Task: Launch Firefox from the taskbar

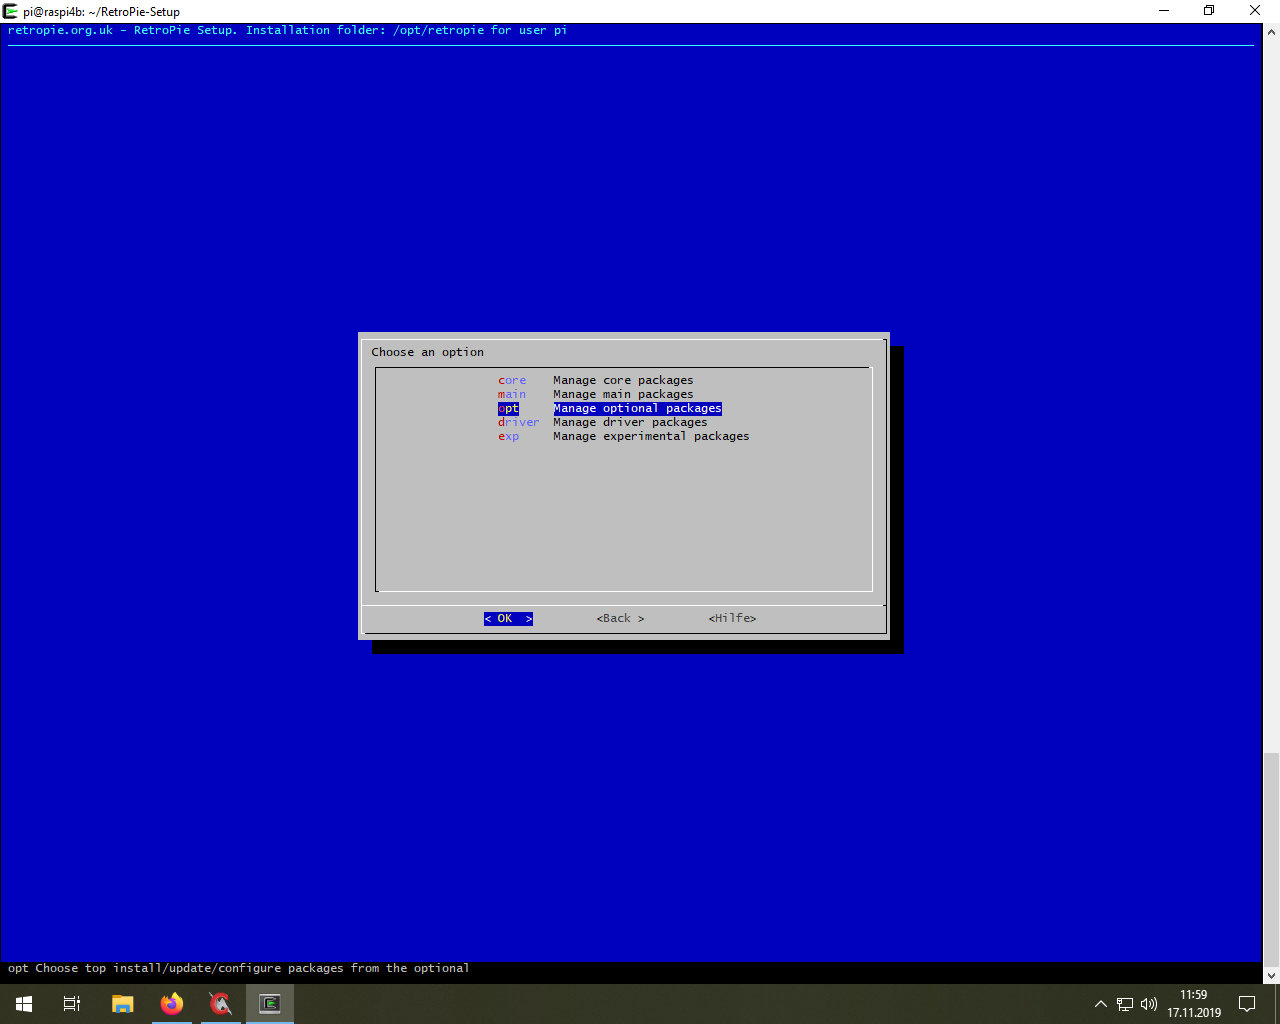Action: [x=172, y=1004]
